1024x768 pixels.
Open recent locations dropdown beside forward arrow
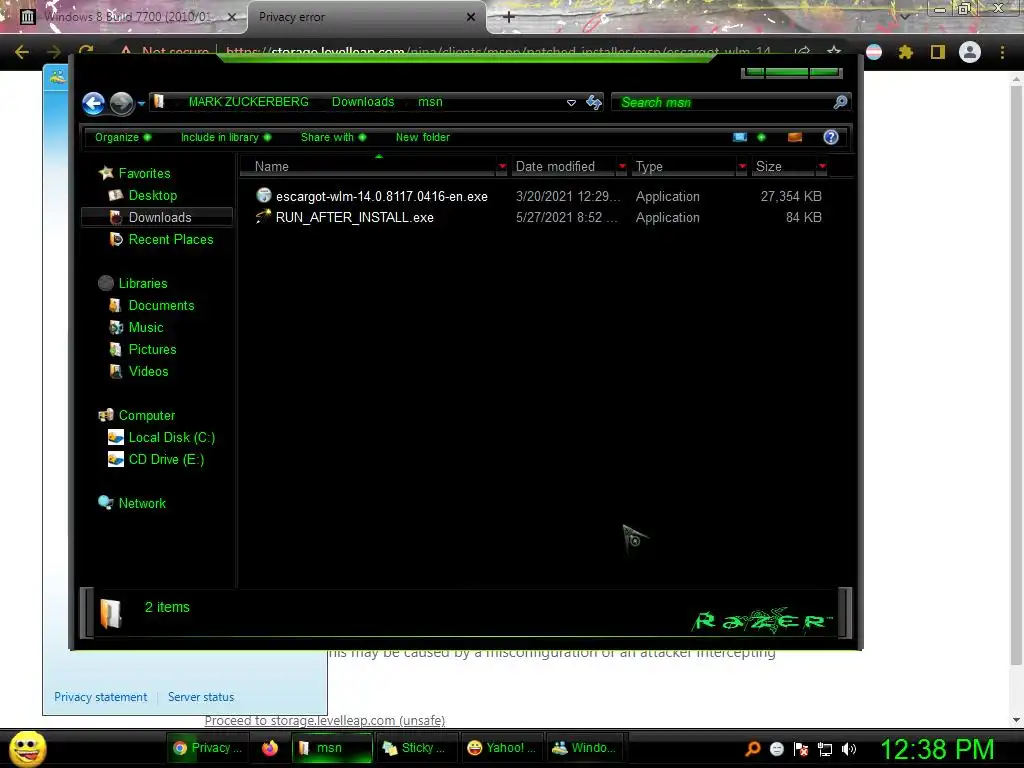coord(141,103)
